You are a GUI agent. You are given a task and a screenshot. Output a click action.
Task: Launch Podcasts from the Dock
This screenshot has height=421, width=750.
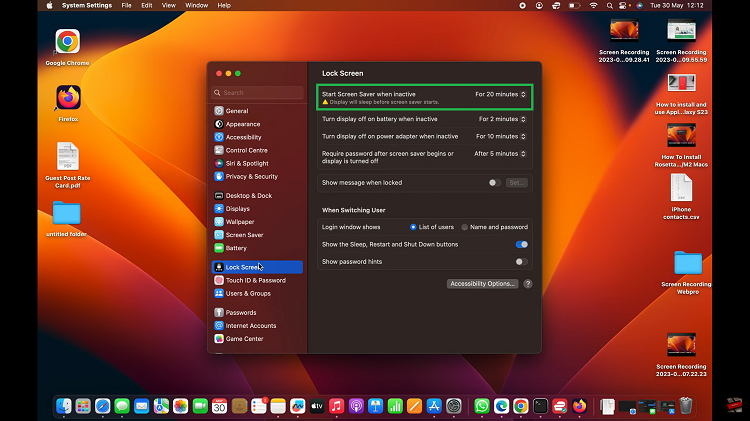[x=356, y=406]
